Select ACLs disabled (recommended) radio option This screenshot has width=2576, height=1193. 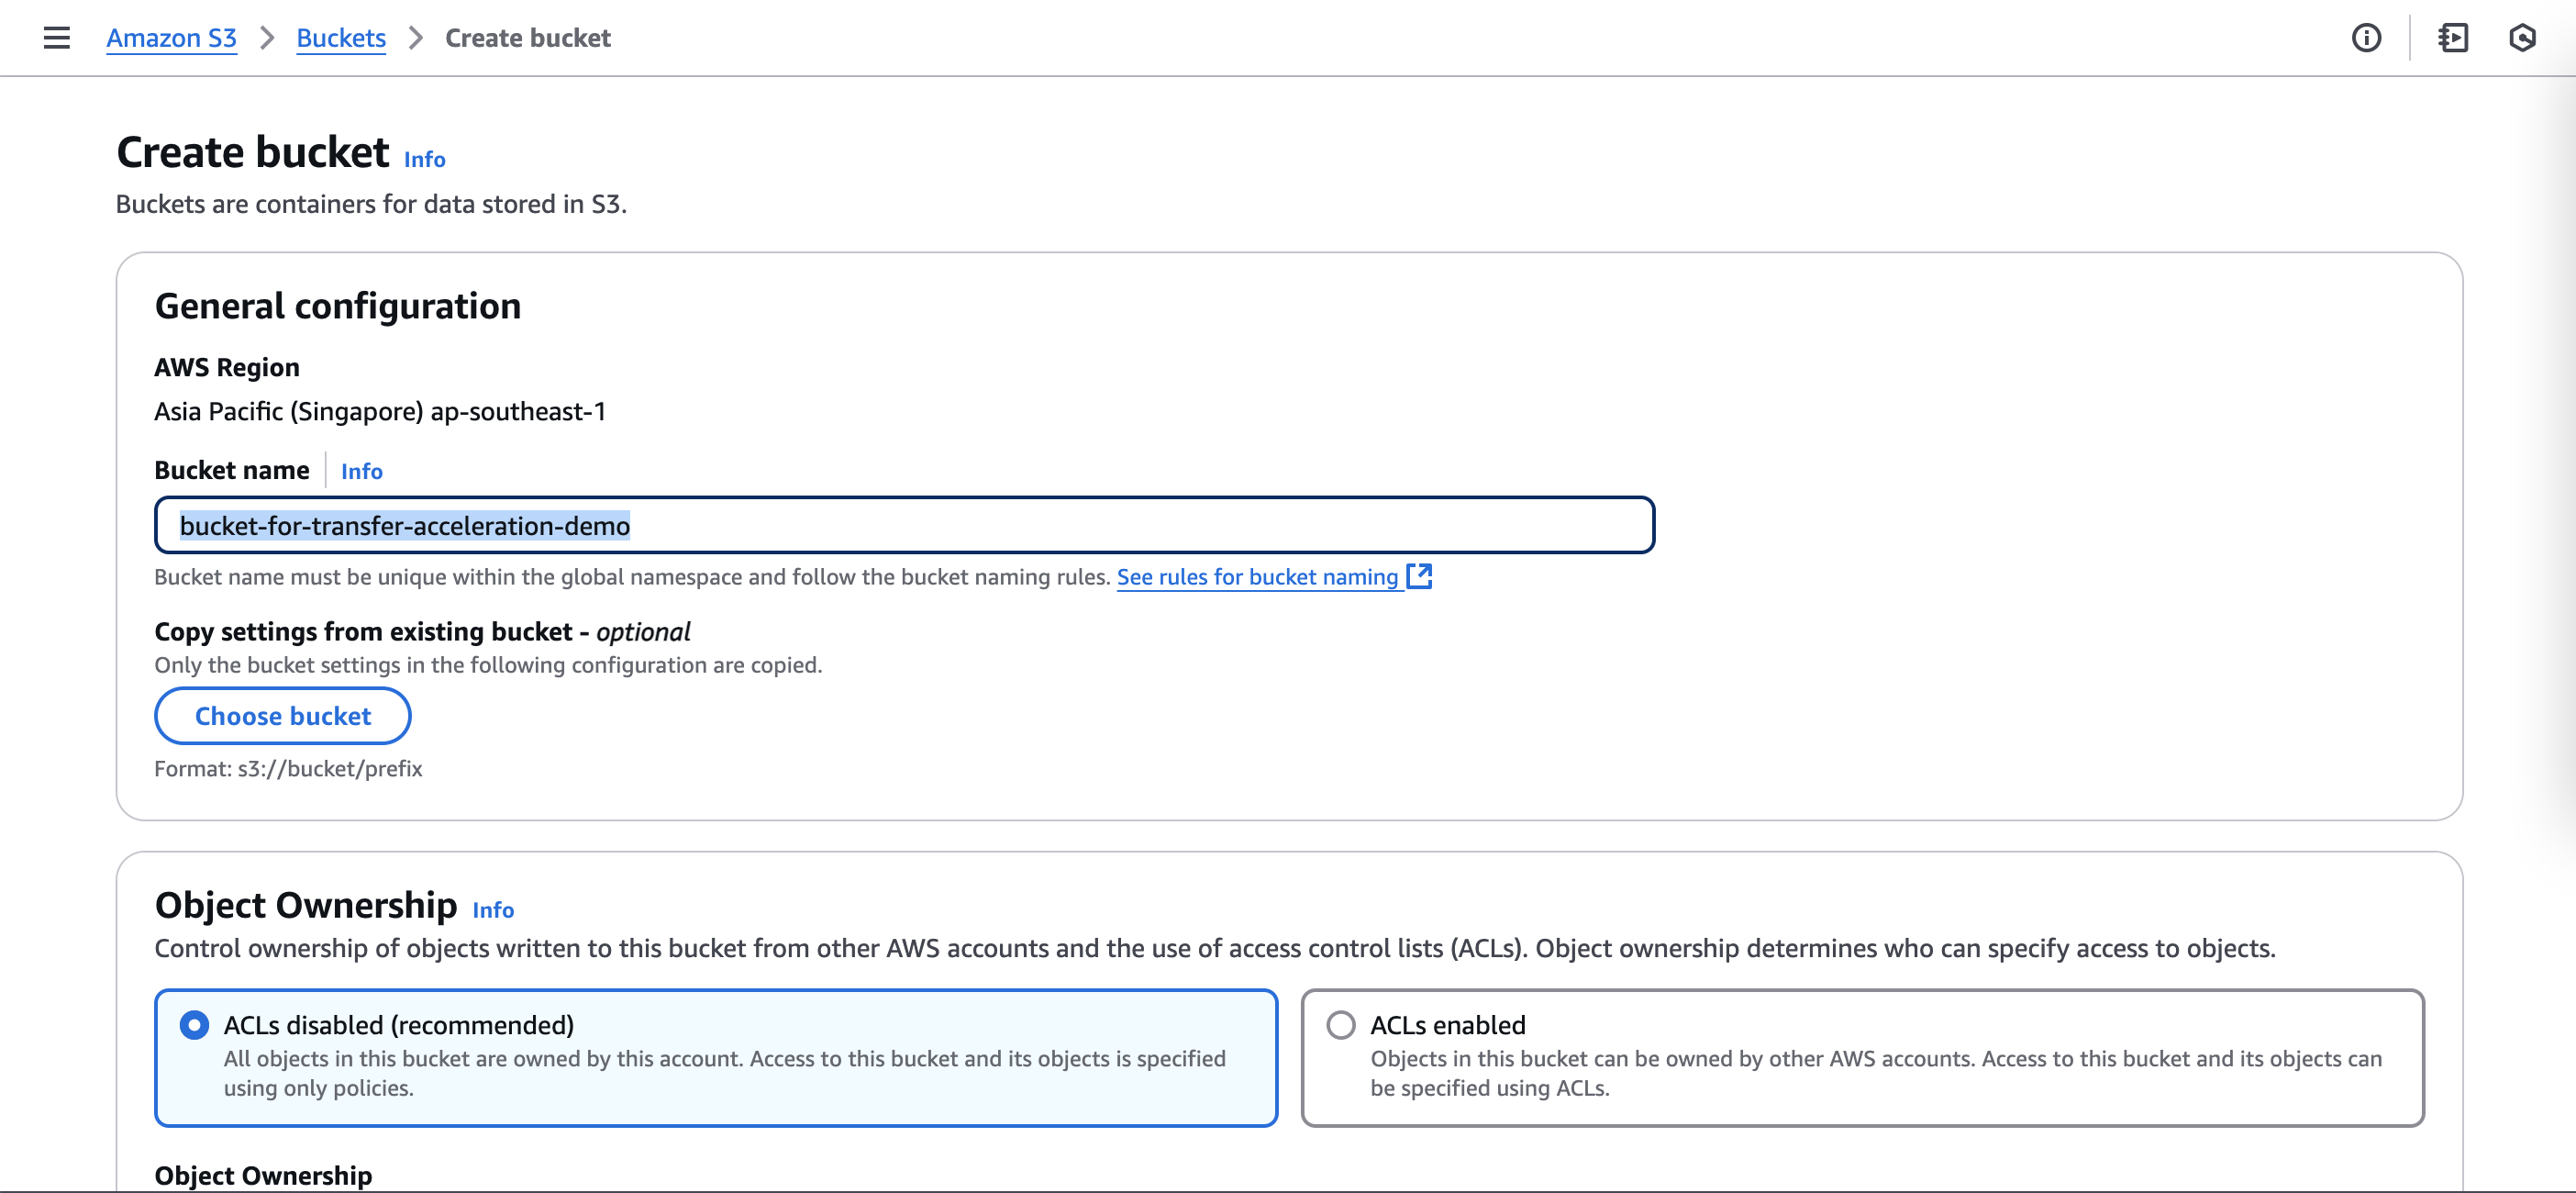[x=194, y=1025]
